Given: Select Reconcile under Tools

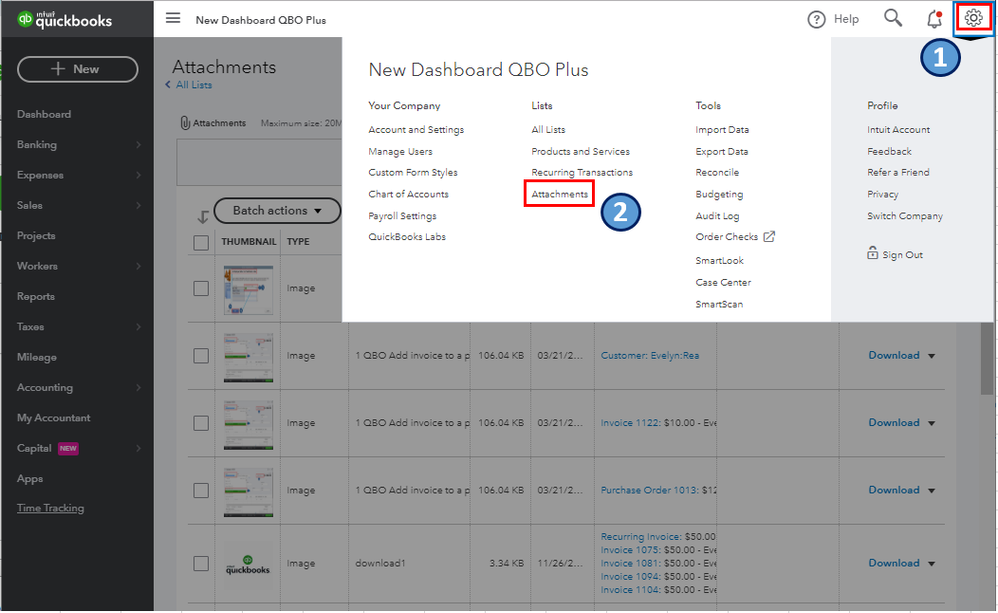Looking at the screenshot, I should pos(717,173).
